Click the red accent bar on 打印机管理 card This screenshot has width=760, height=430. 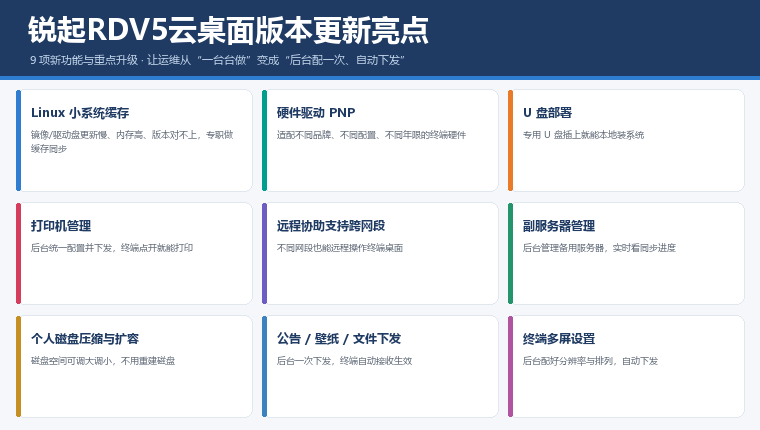pyautogui.click(x=18, y=253)
